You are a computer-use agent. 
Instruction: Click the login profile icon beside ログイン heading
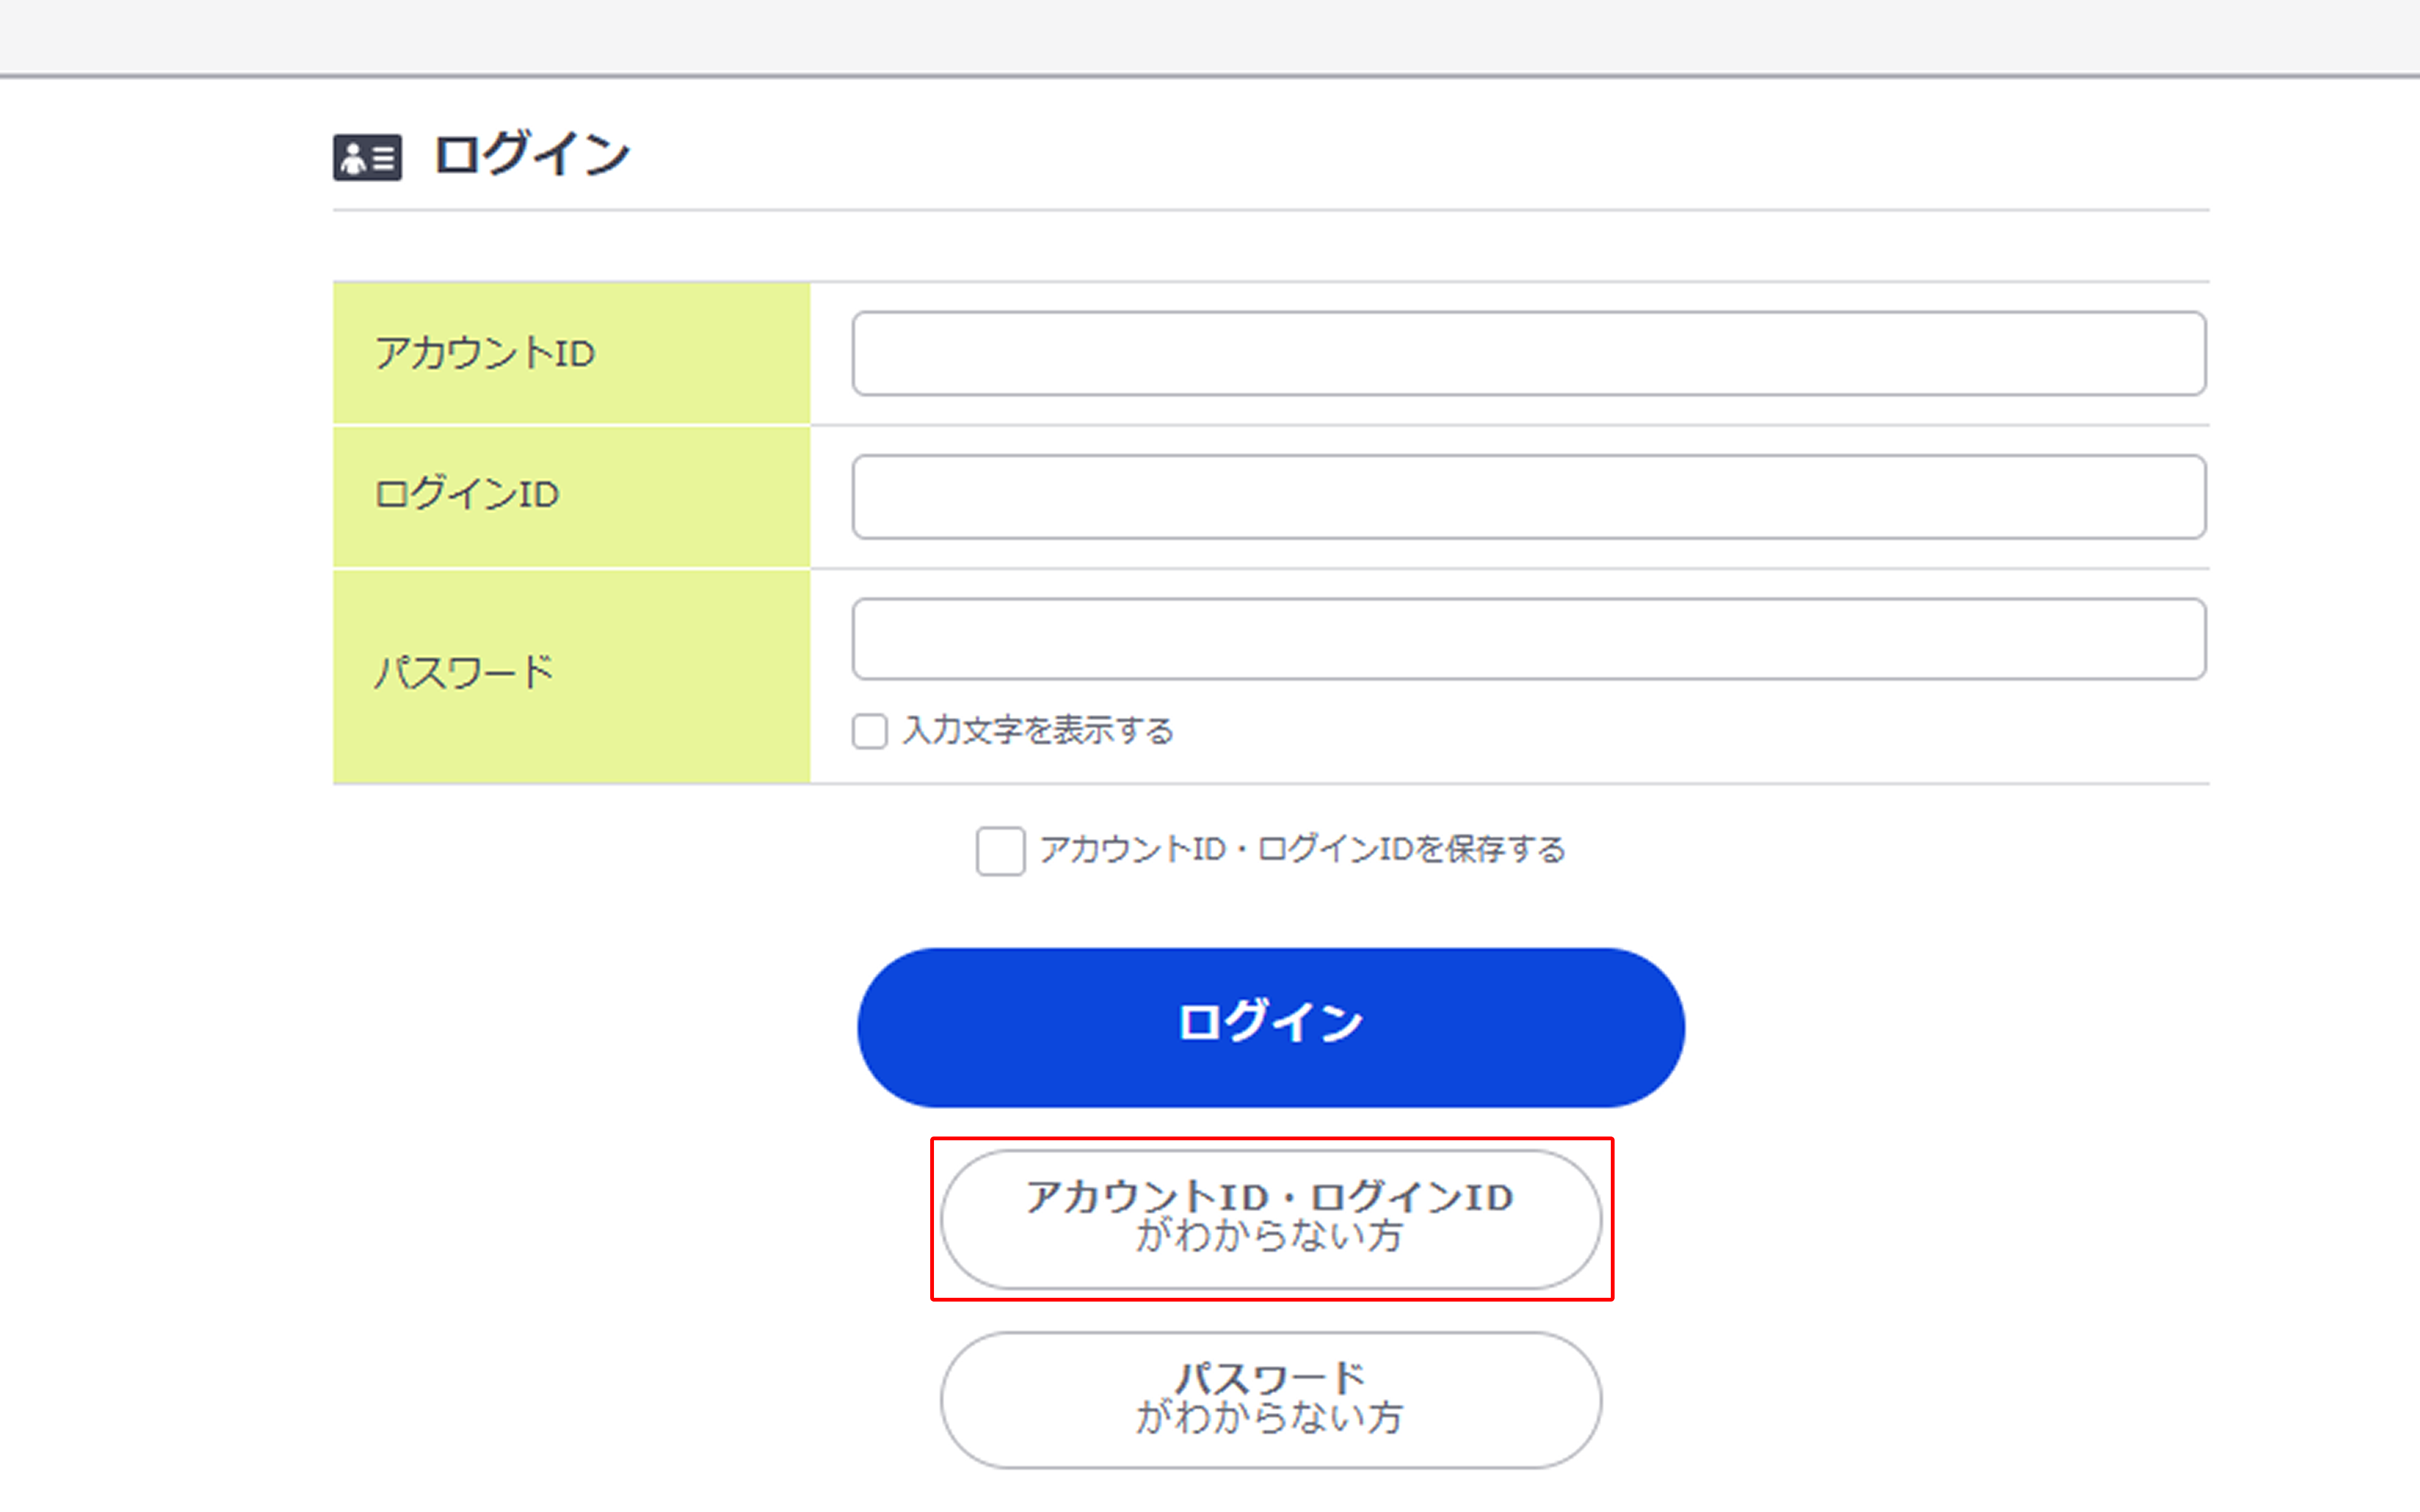367,155
